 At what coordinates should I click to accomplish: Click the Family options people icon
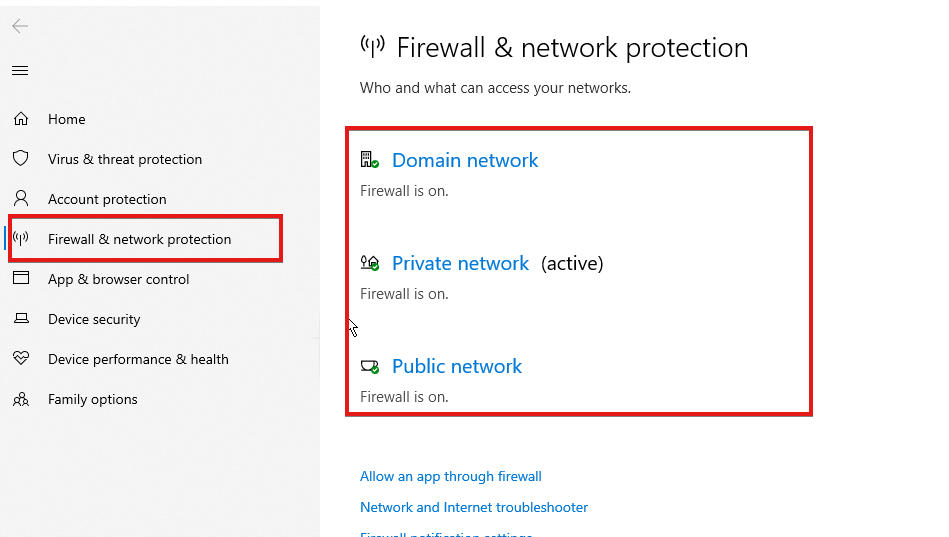21,399
